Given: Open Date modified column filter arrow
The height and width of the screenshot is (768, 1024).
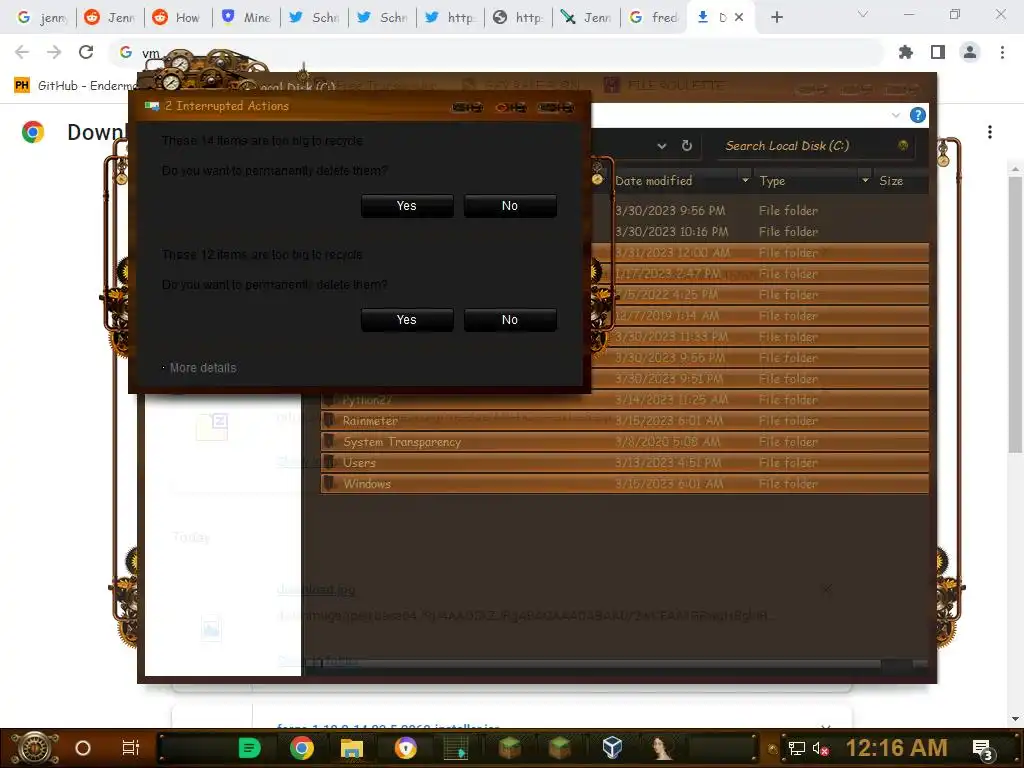Looking at the screenshot, I should coord(745,180).
